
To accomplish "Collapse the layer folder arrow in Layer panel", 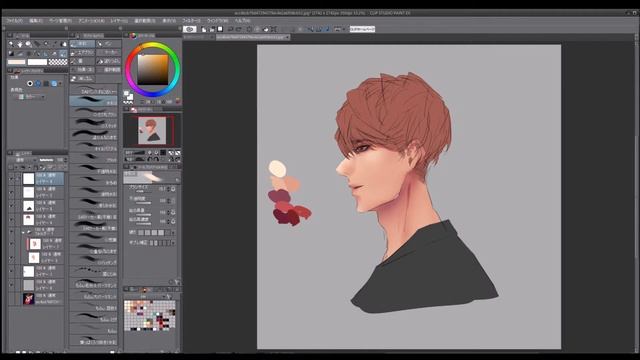I will (23, 232).
